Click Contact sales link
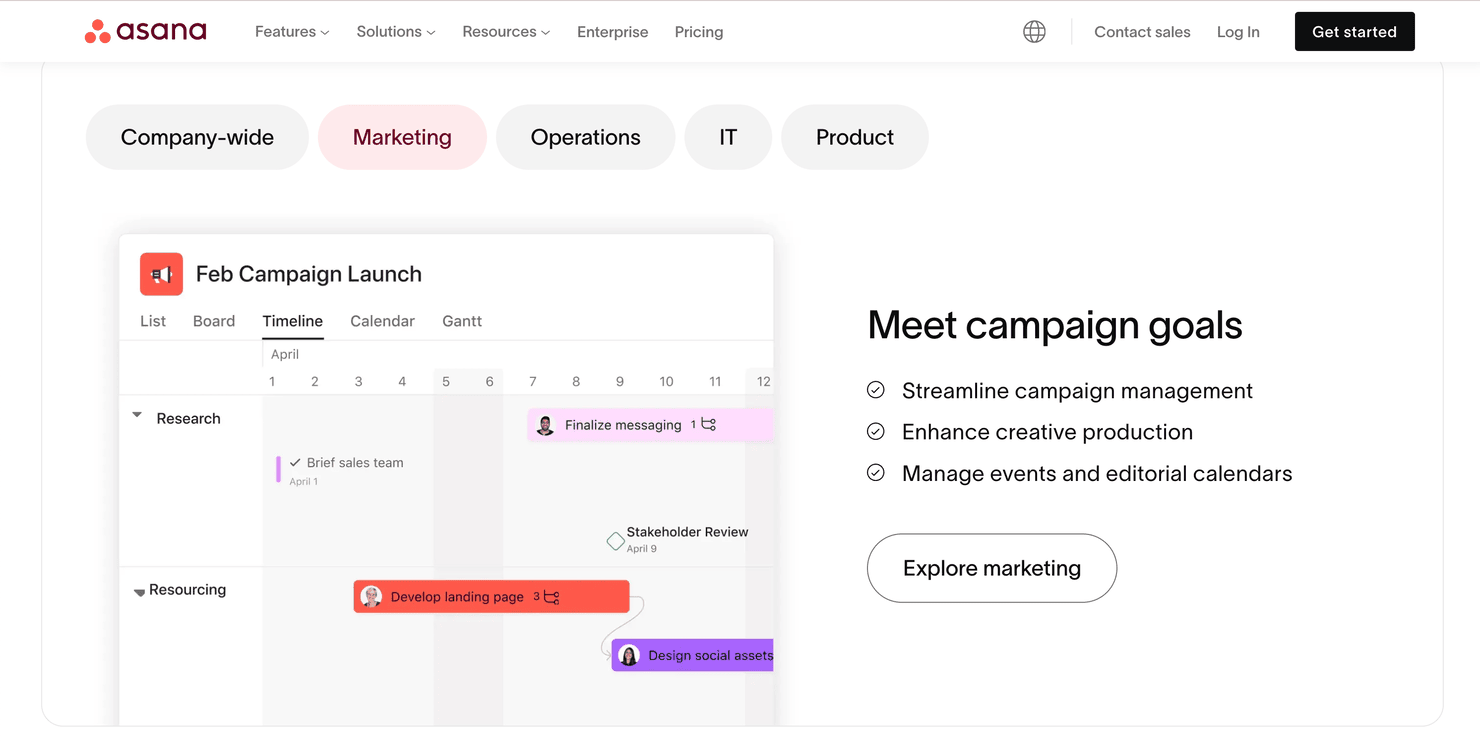This screenshot has height=742, width=1480. [1142, 32]
